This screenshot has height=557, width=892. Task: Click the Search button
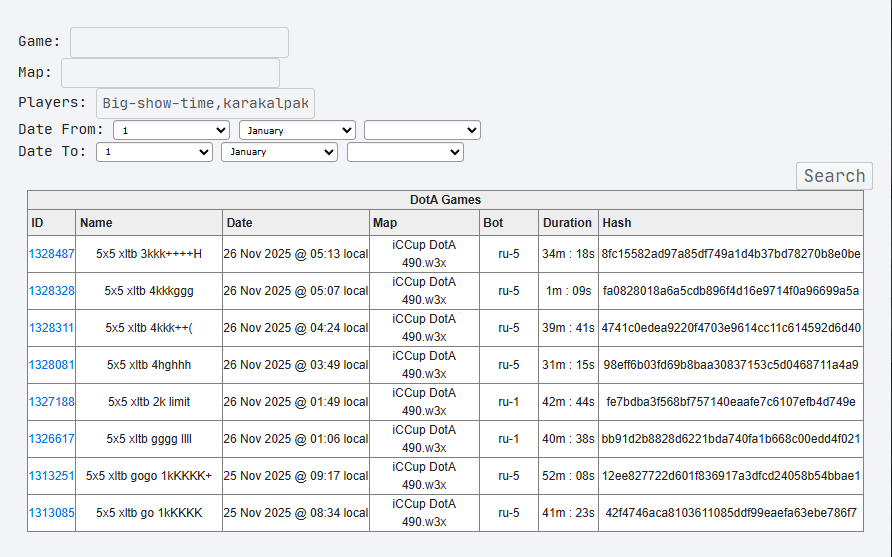834,176
